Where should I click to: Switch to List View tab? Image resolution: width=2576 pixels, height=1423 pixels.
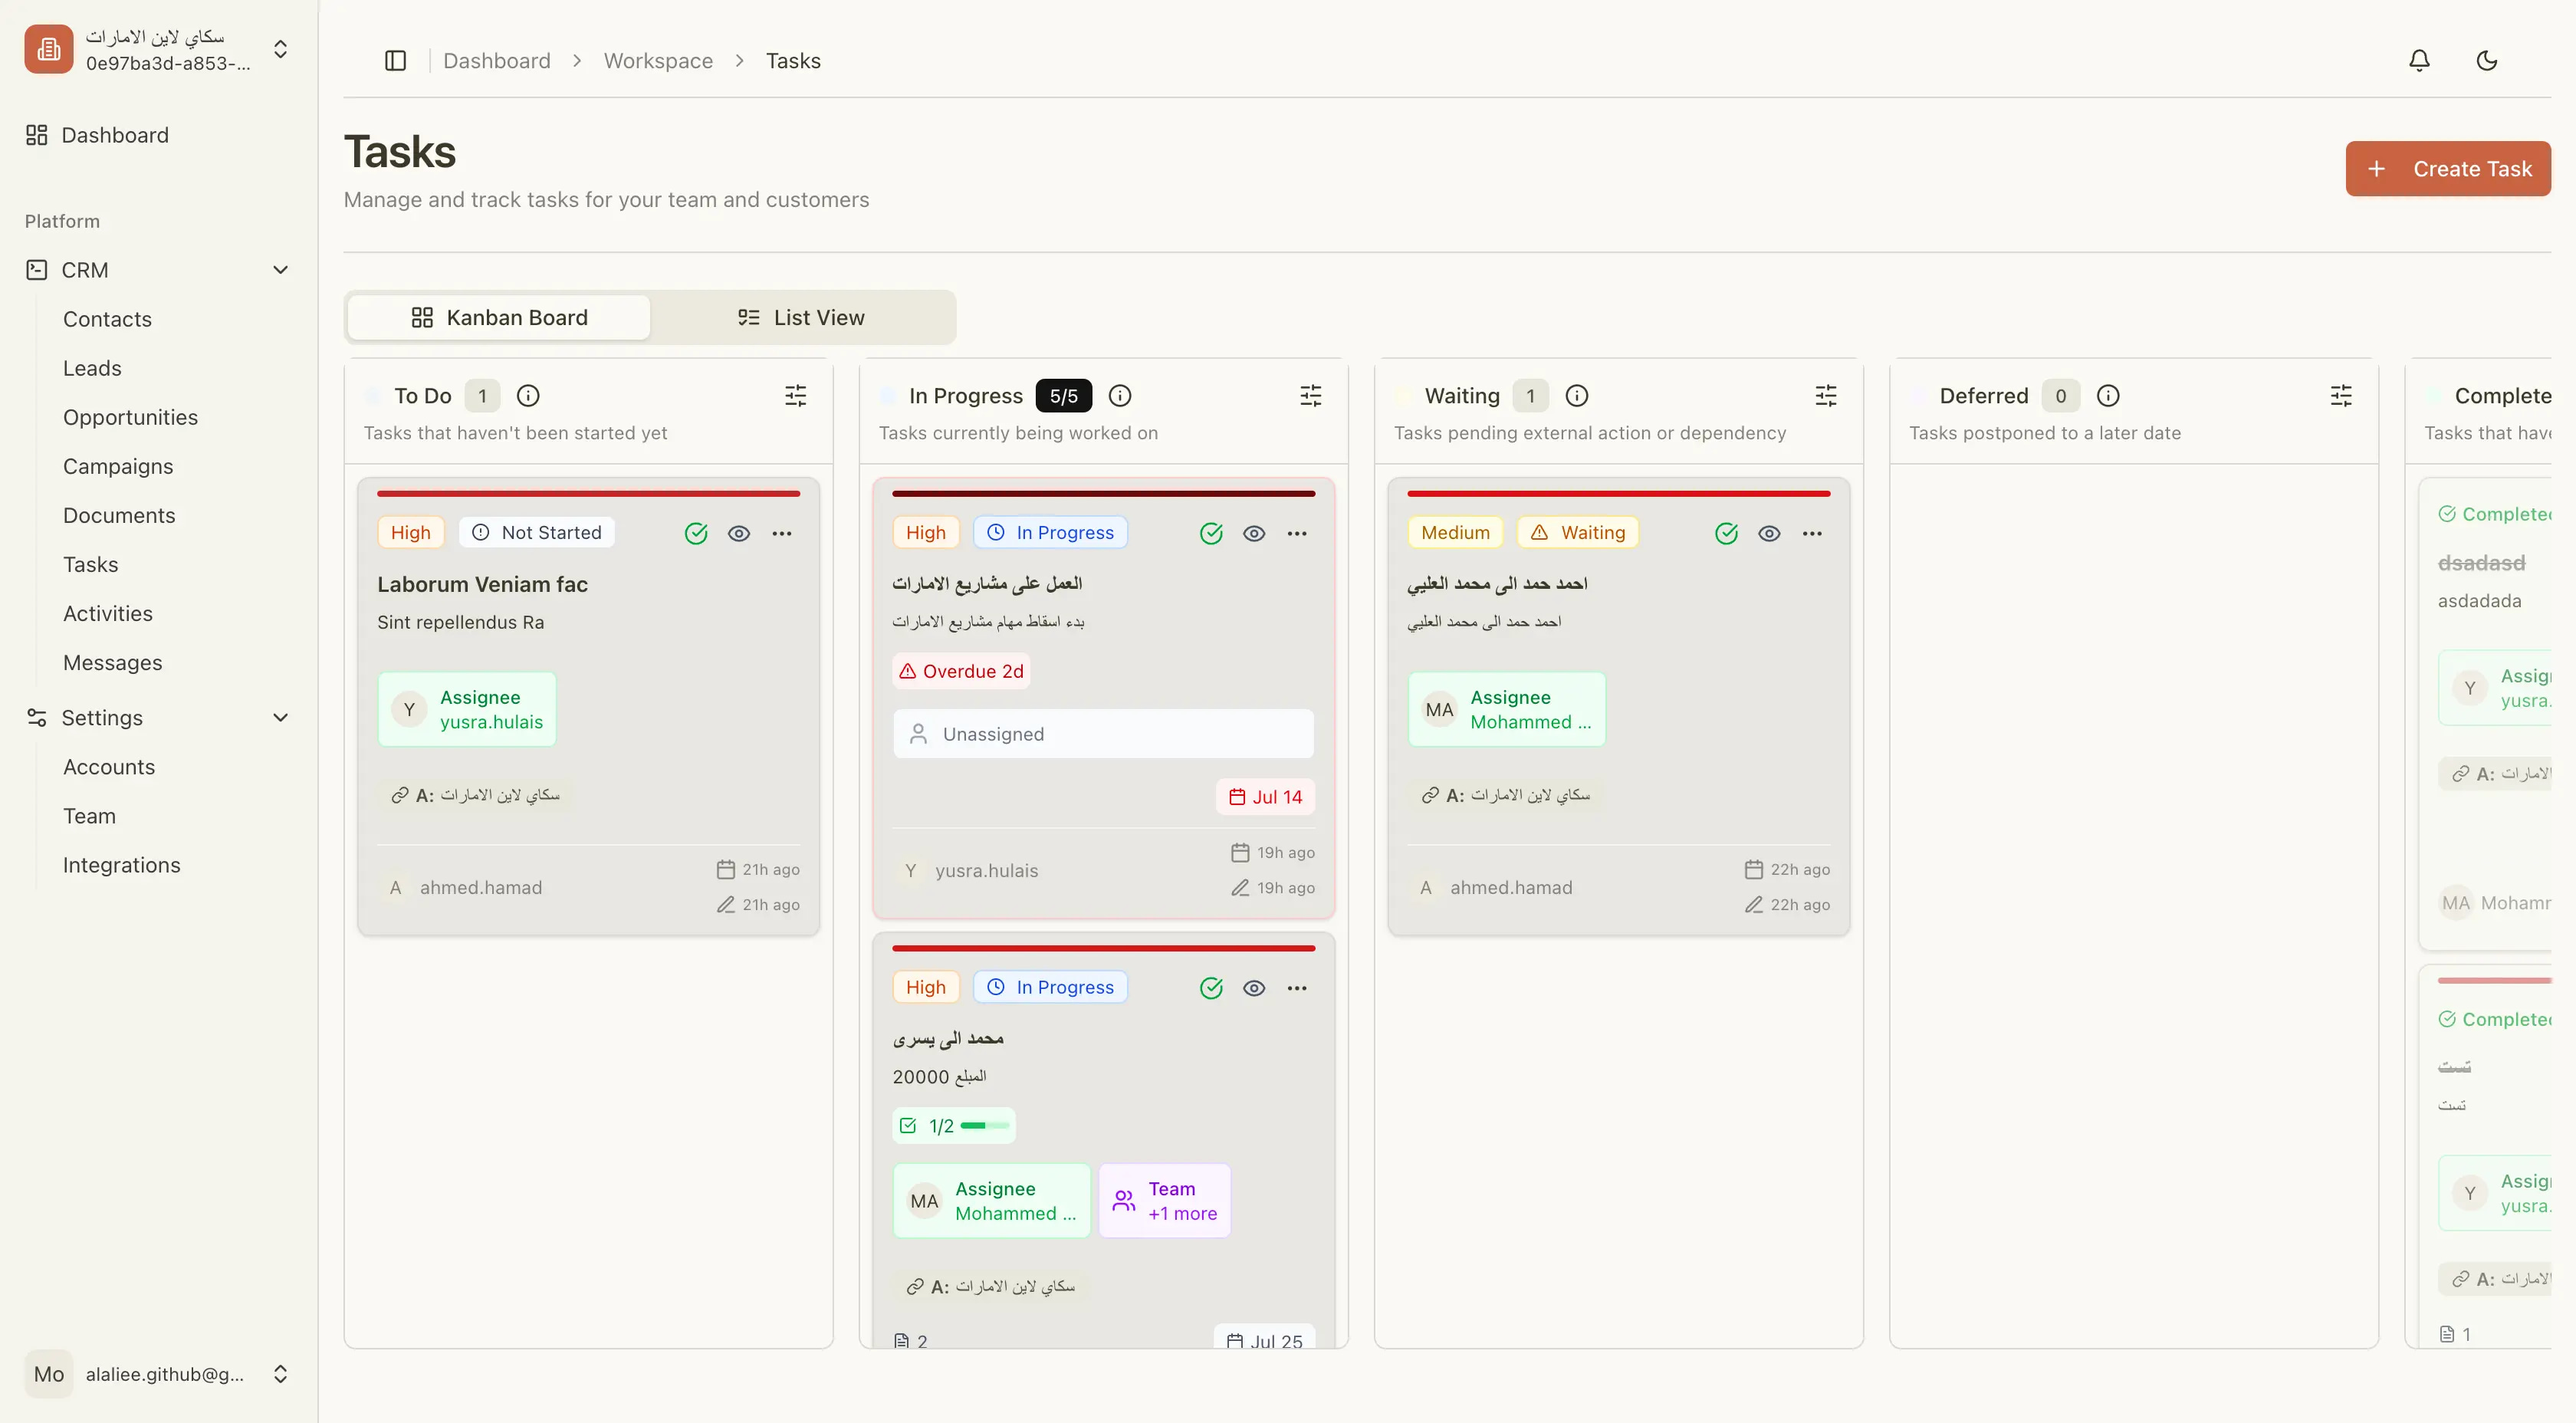coord(801,318)
